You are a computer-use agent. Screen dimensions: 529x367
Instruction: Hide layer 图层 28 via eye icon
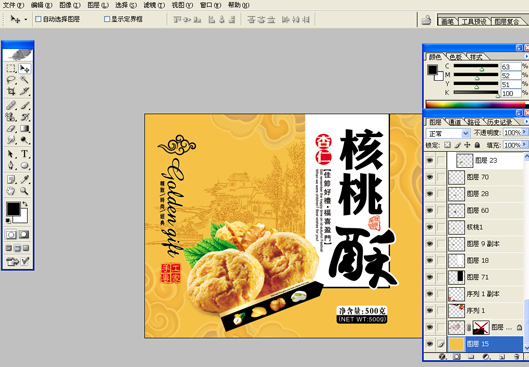pyautogui.click(x=430, y=194)
